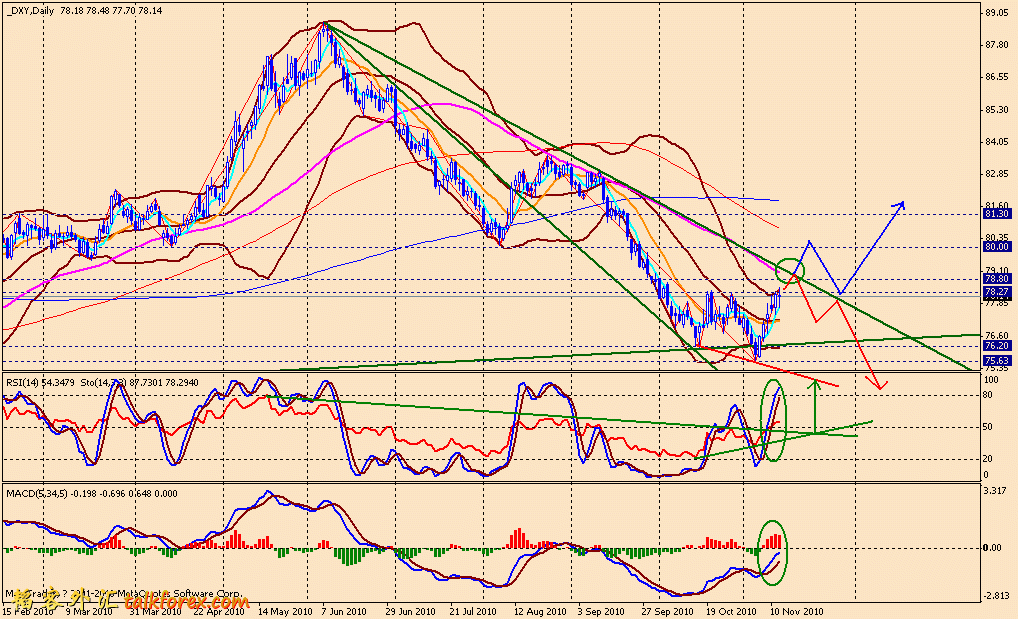Click the 50 level on RSI scale

(988, 427)
